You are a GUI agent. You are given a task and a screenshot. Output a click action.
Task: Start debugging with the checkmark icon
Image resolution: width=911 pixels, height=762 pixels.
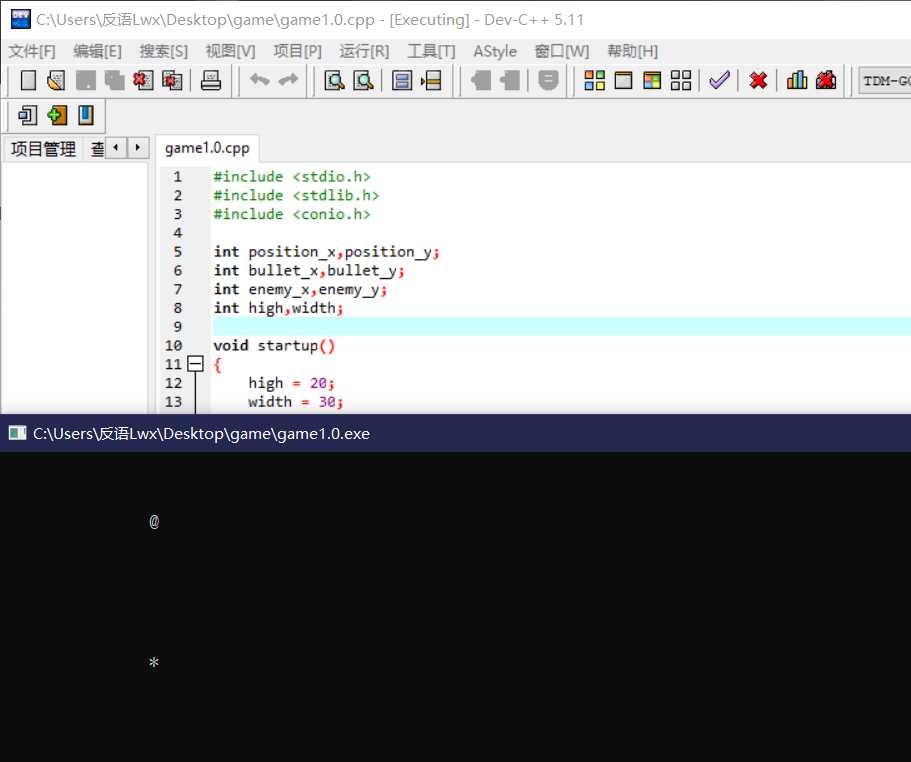click(719, 80)
